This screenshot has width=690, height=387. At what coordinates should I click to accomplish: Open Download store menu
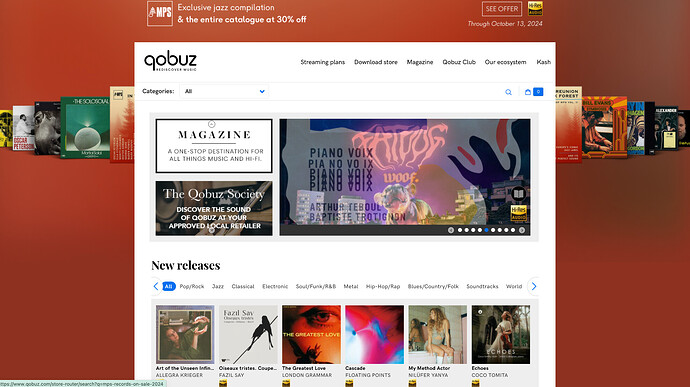376,62
